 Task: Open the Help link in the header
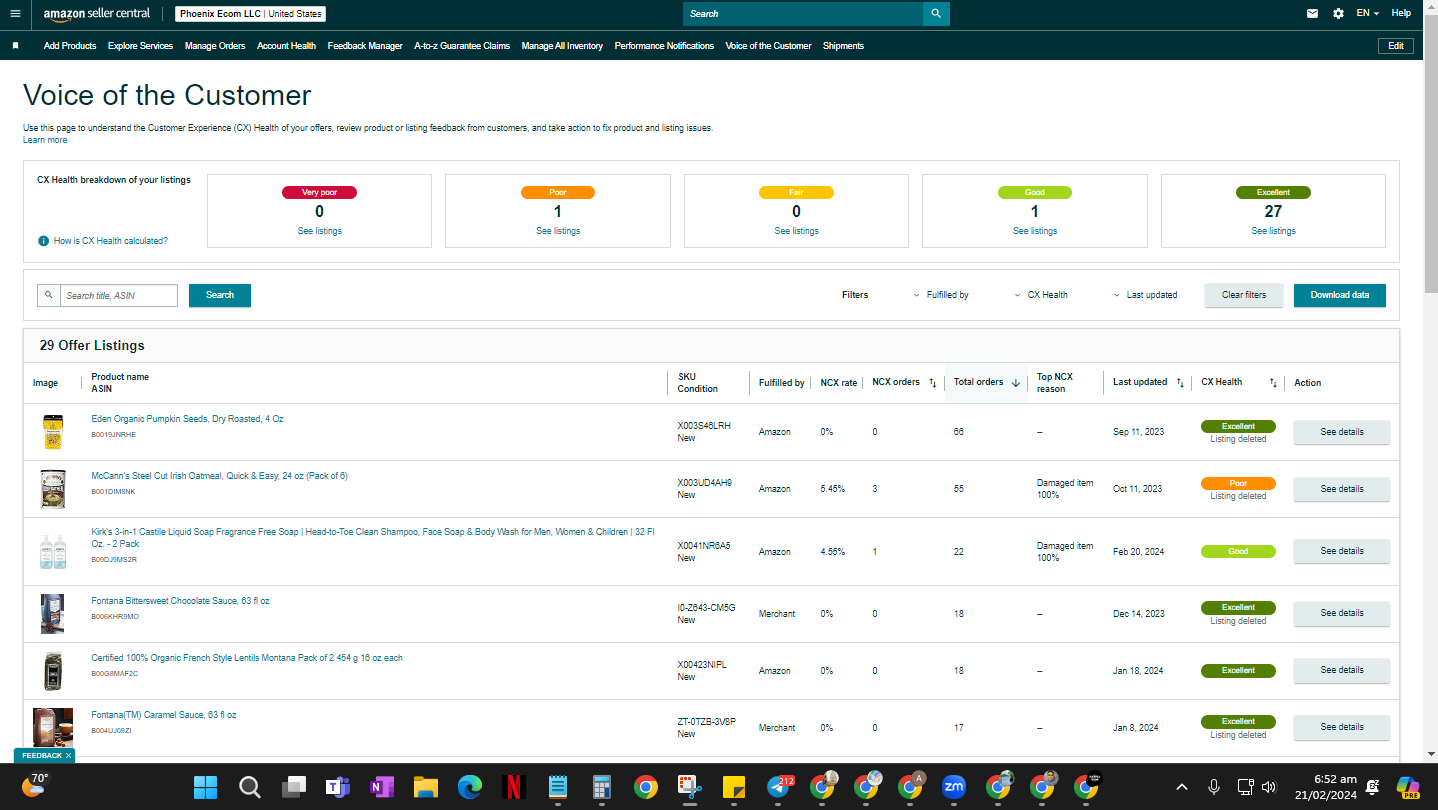pyautogui.click(x=1401, y=14)
